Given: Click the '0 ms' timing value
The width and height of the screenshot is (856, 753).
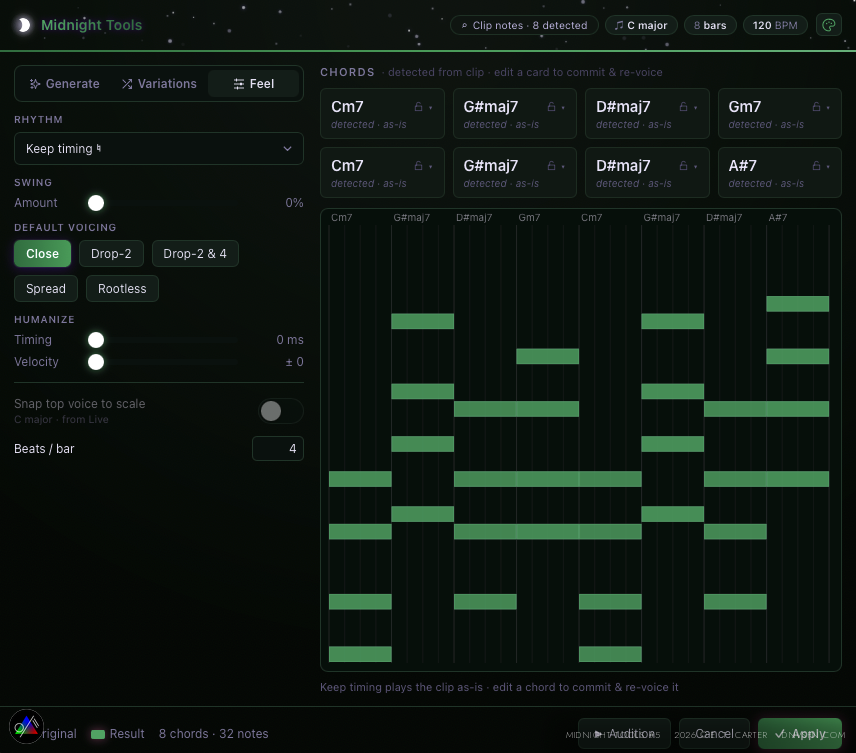Looking at the screenshot, I should pos(290,340).
